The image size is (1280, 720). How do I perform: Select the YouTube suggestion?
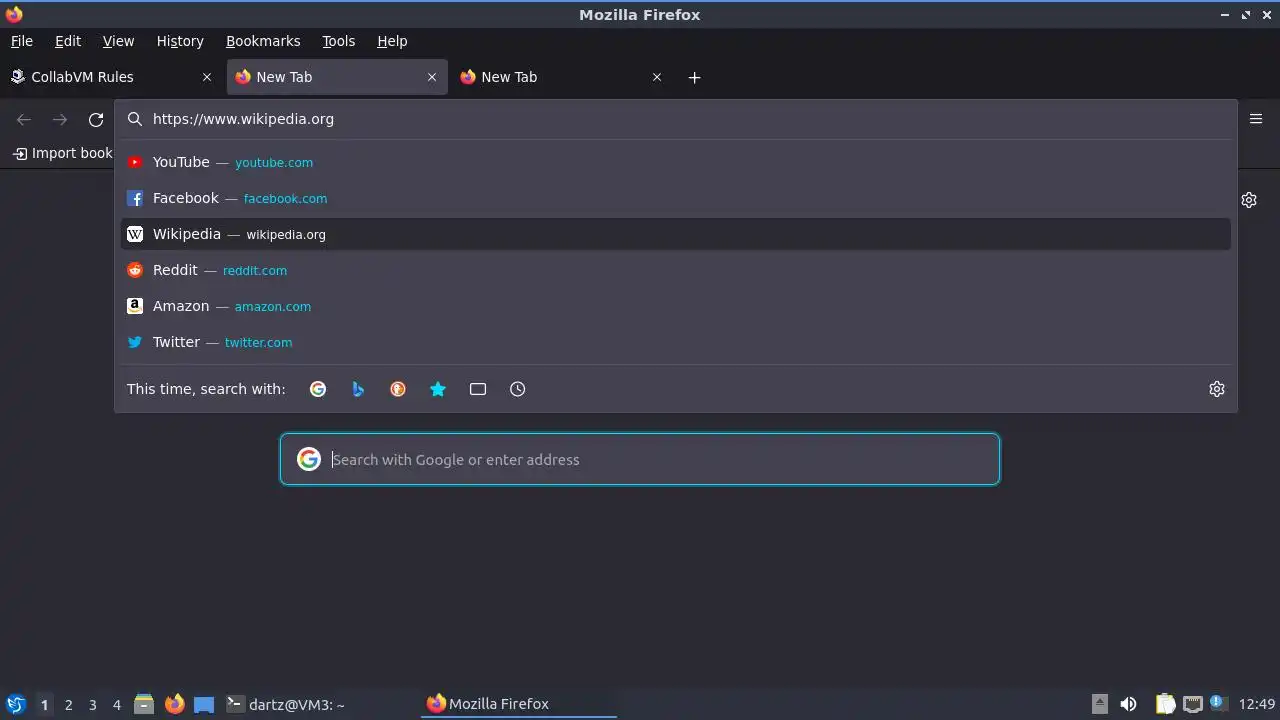(676, 162)
